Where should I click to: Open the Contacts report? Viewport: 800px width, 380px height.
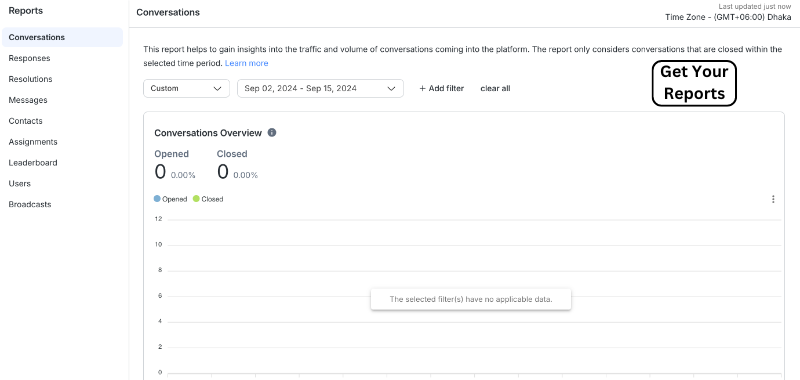click(x=26, y=121)
